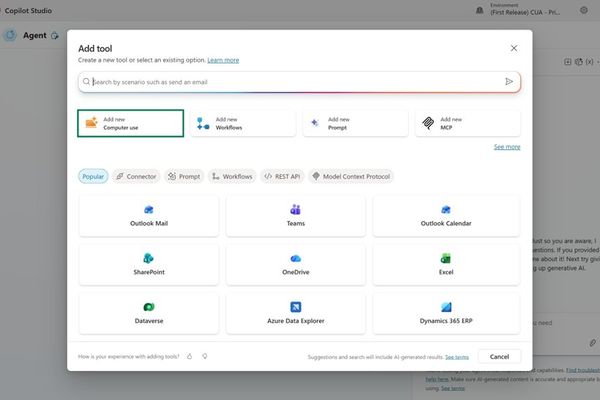Pick the Dynamics 365 ERP connector
The width and height of the screenshot is (600, 400).
click(446, 313)
